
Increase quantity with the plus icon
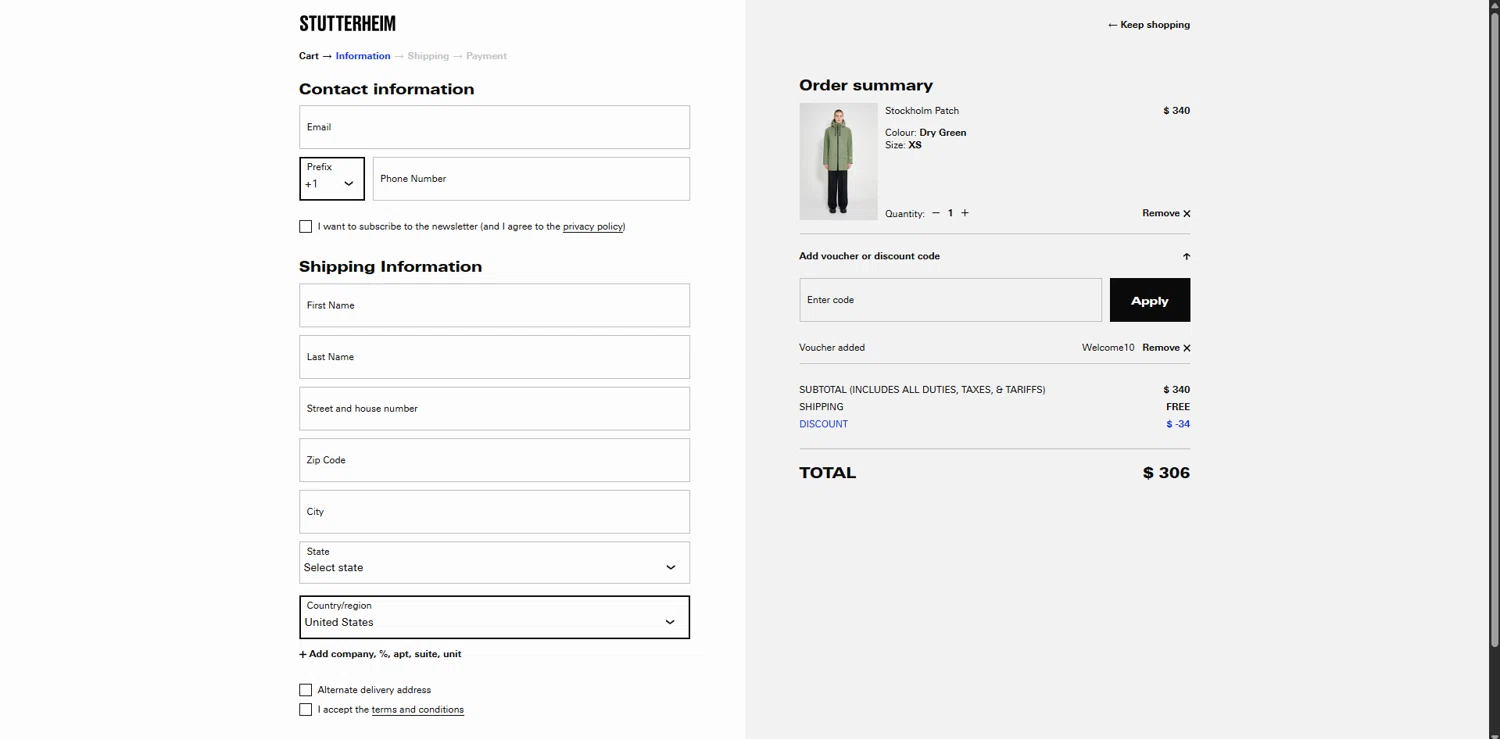(x=965, y=213)
